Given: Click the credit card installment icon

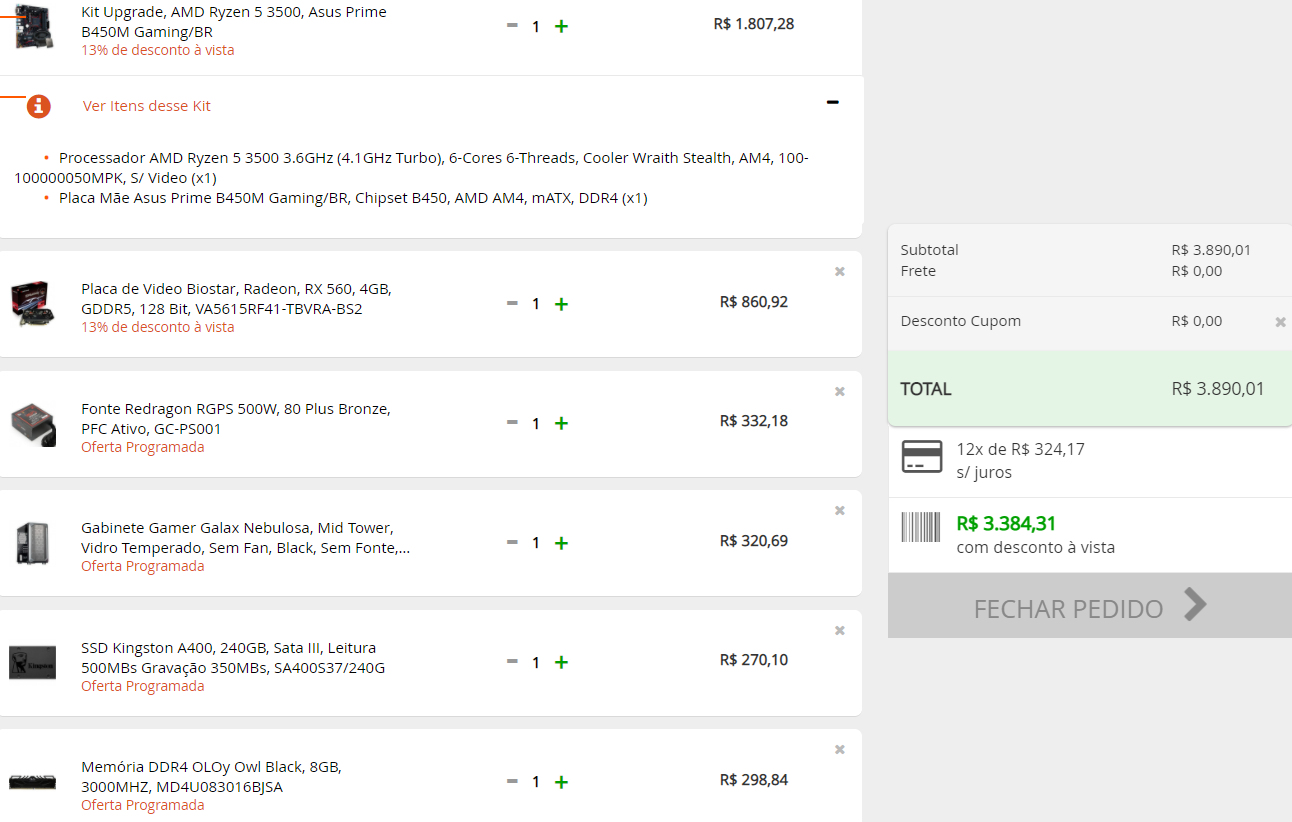Looking at the screenshot, I should [922, 456].
